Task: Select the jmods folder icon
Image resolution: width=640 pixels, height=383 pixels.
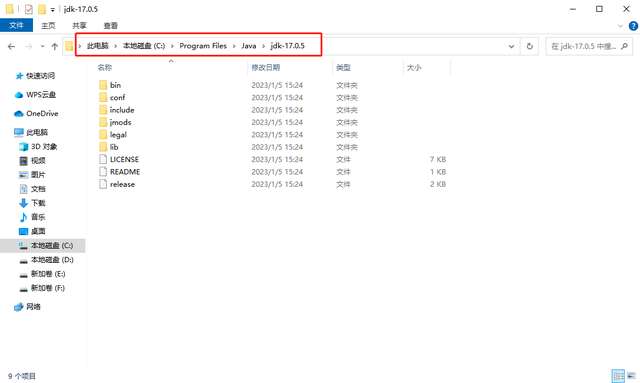Action: (103, 122)
